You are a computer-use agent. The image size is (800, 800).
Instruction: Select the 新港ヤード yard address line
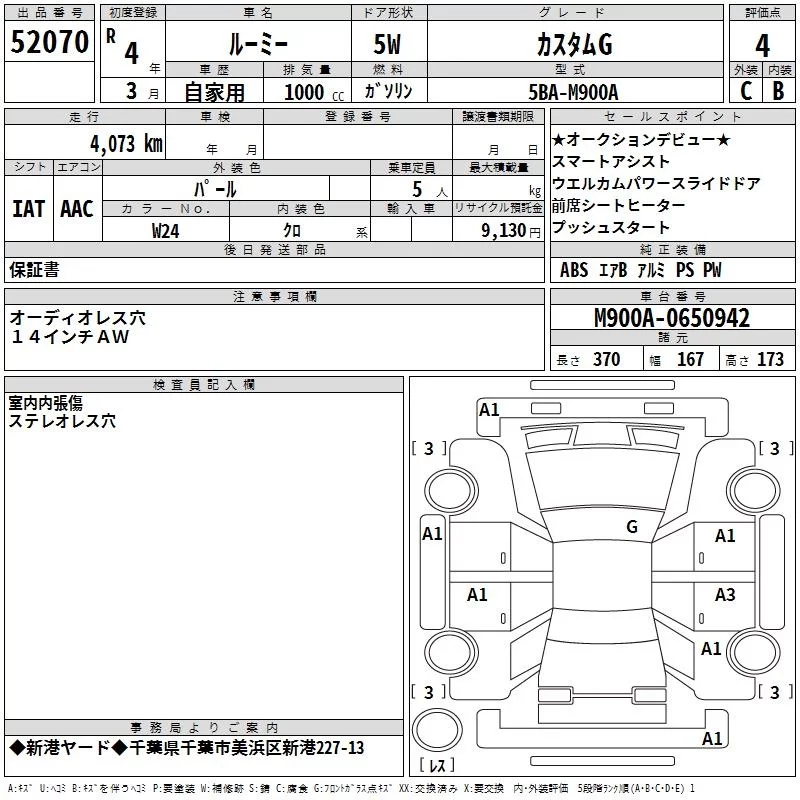187,748
